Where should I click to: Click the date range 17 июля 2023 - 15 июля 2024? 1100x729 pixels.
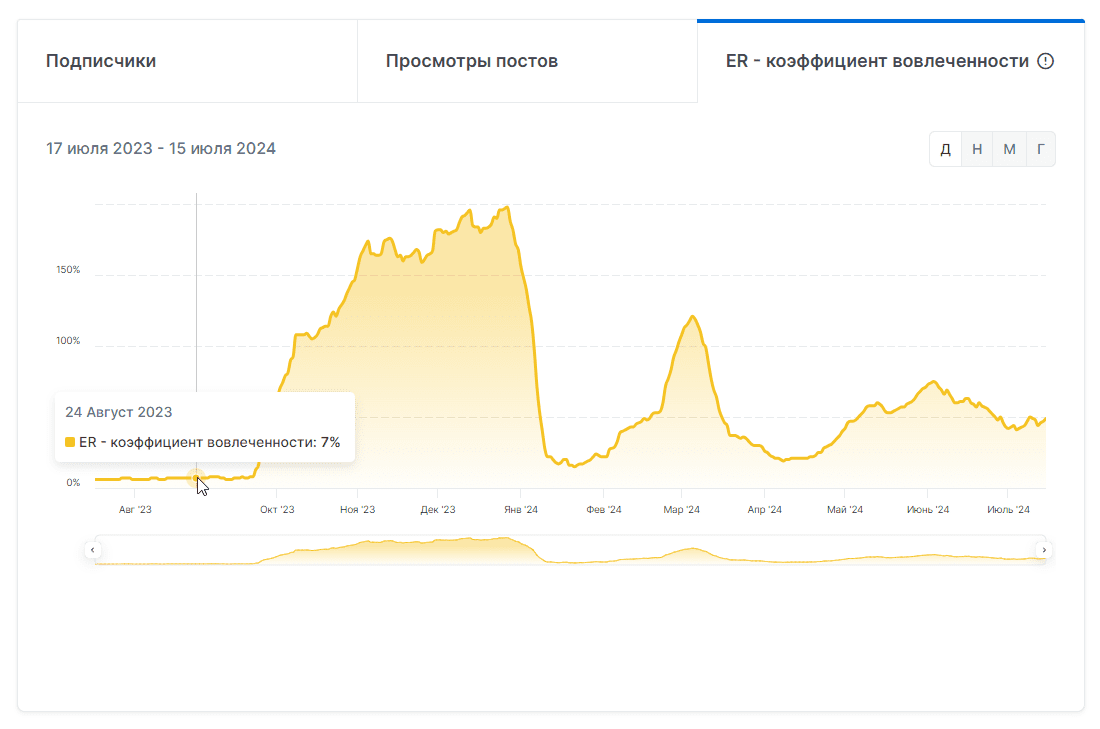pyautogui.click(x=161, y=149)
